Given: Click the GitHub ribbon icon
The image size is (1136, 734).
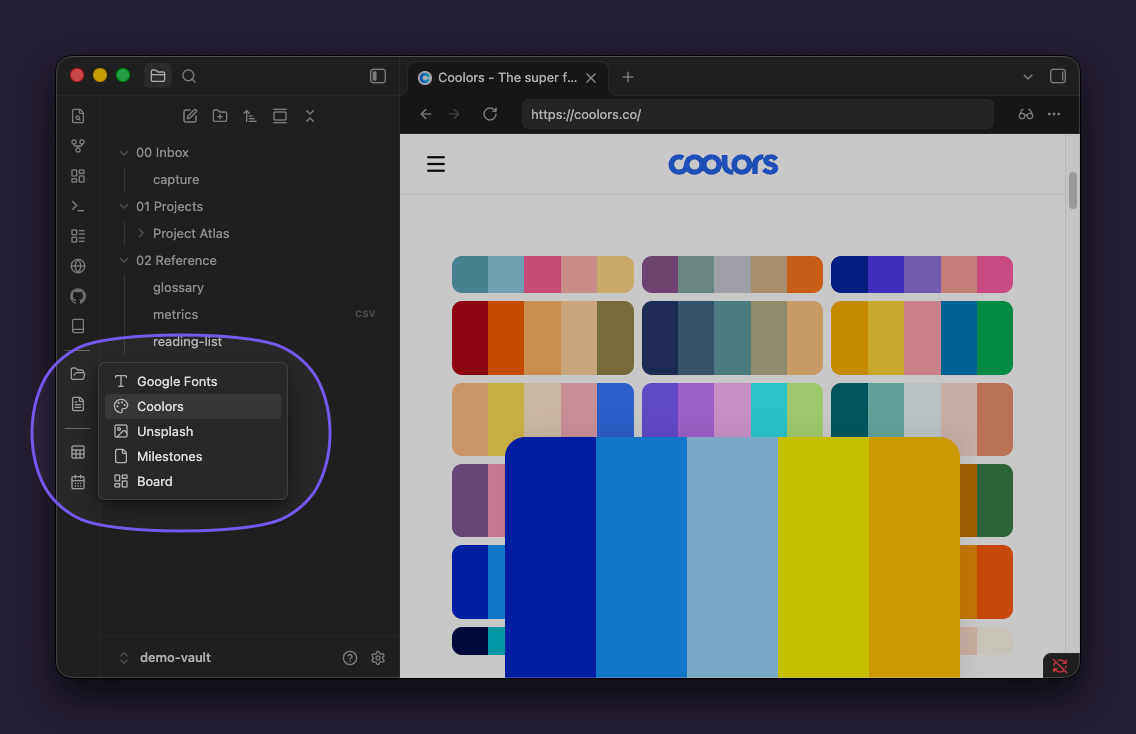Looking at the screenshot, I should (x=78, y=296).
